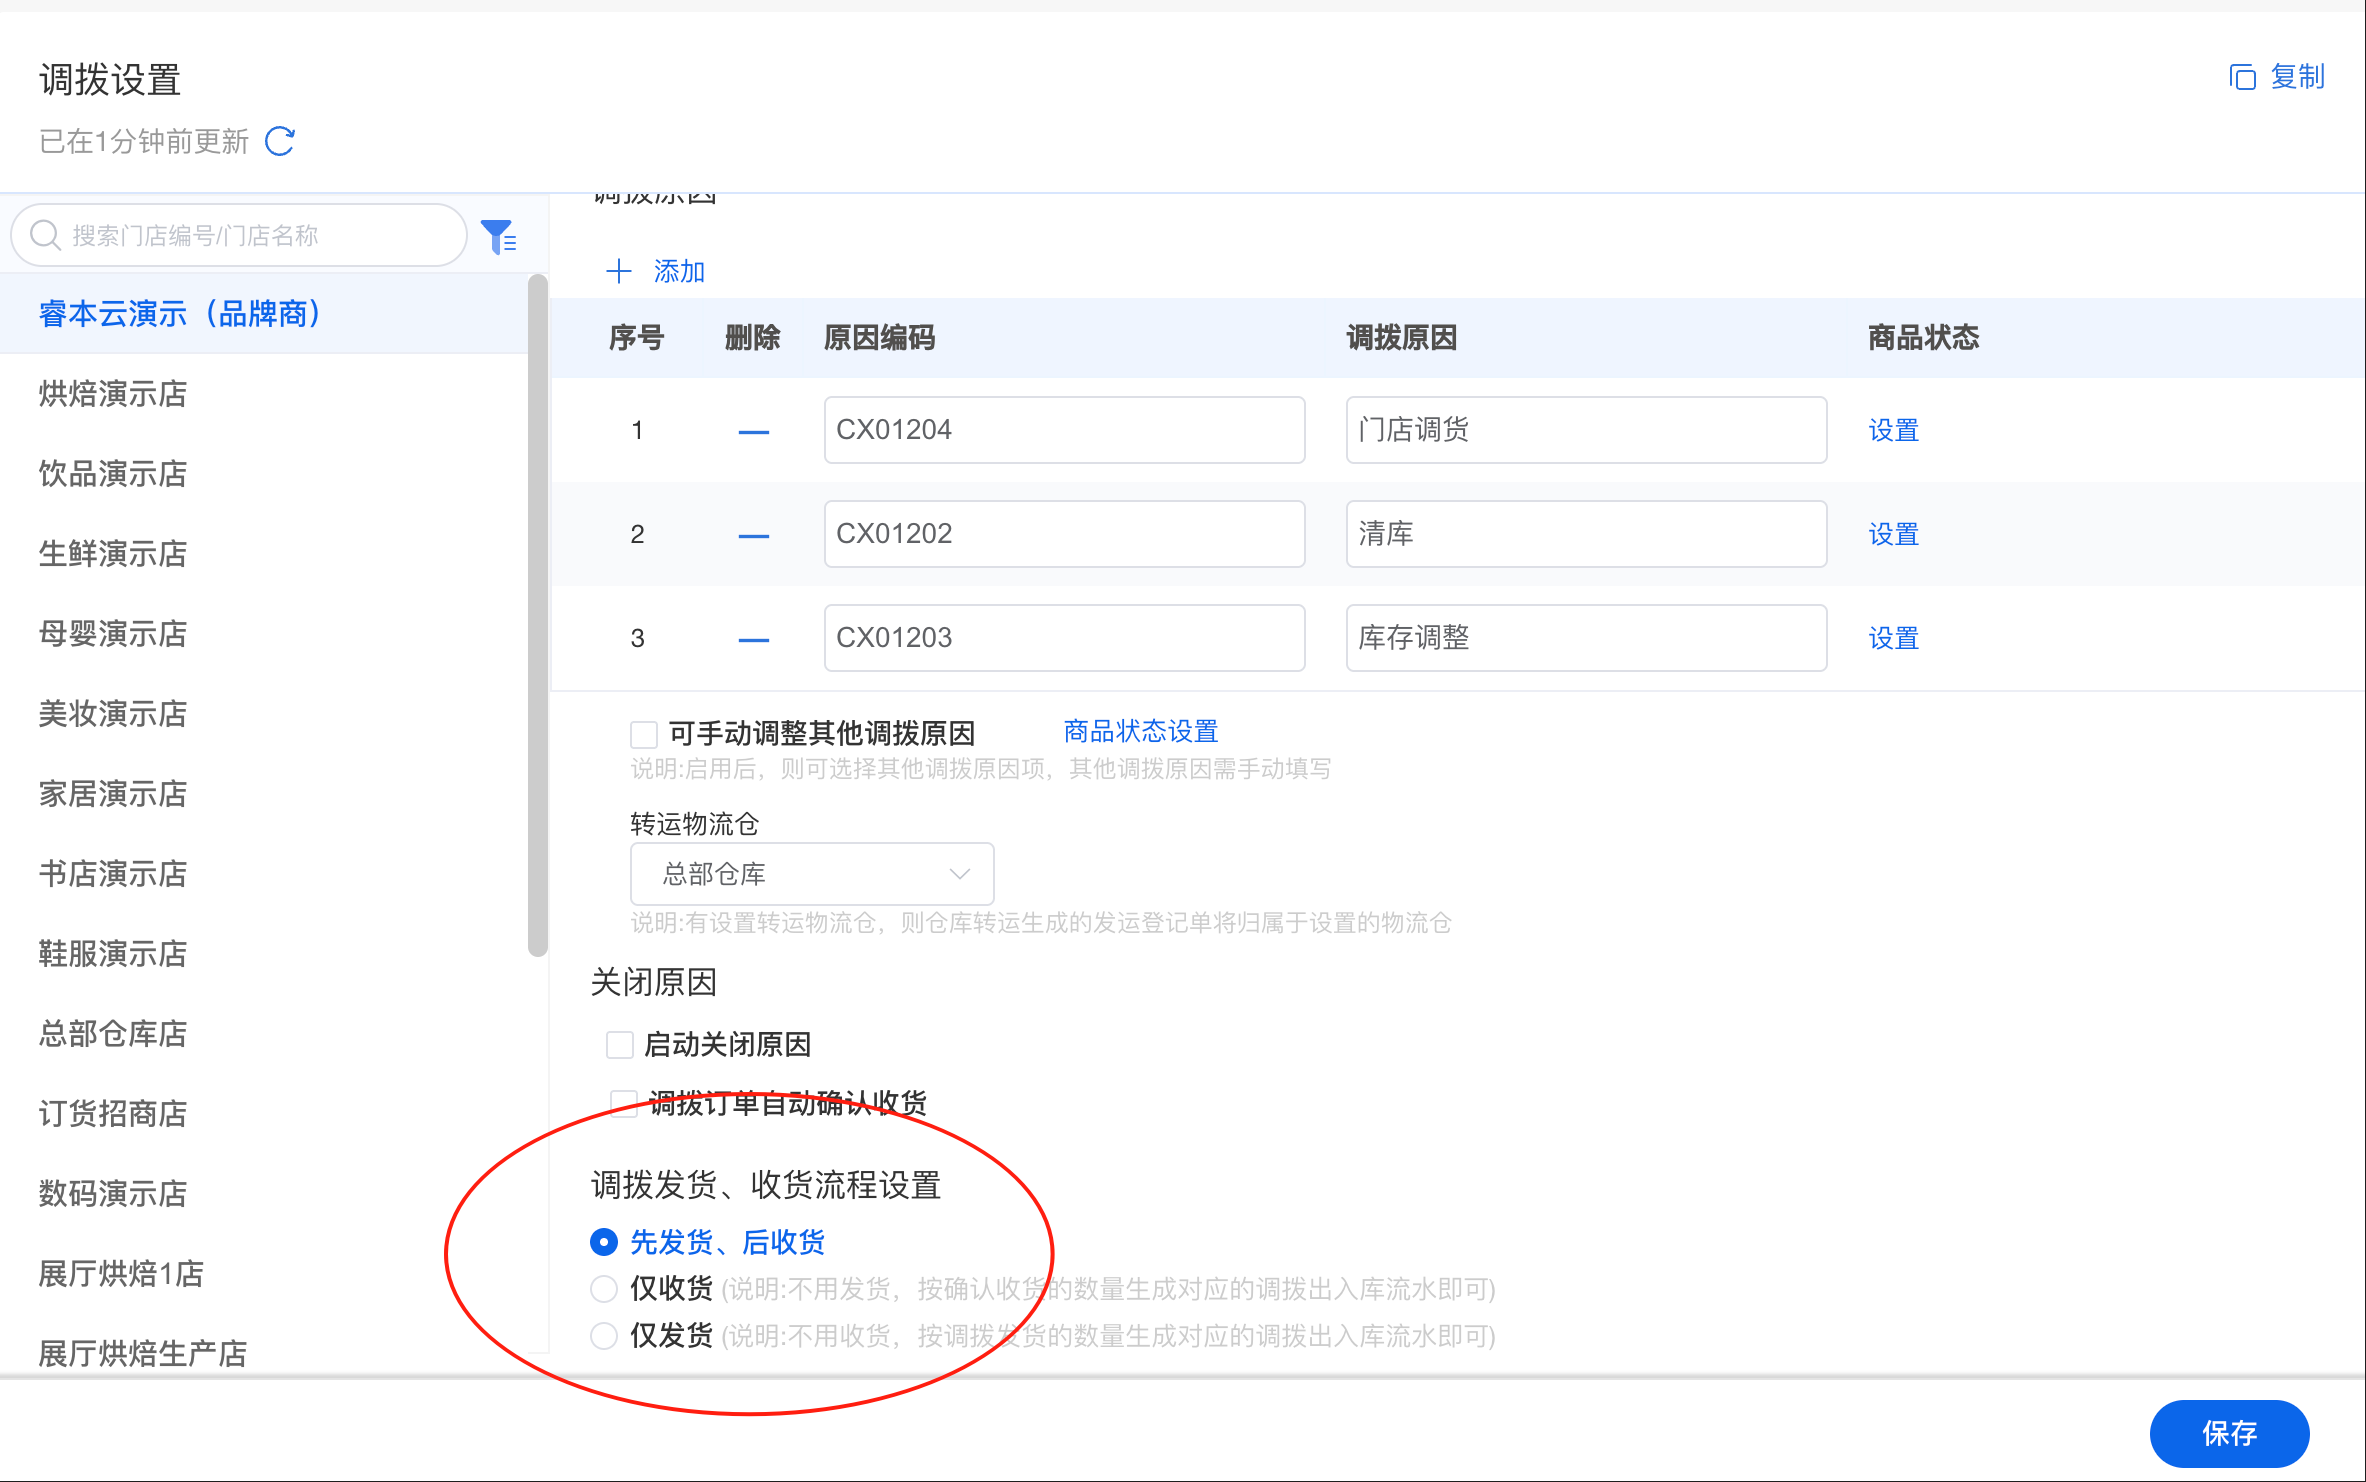Viewport: 2366px width, 1482px height.
Task: Select the 仅收货 radio option
Action: coord(604,1289)
